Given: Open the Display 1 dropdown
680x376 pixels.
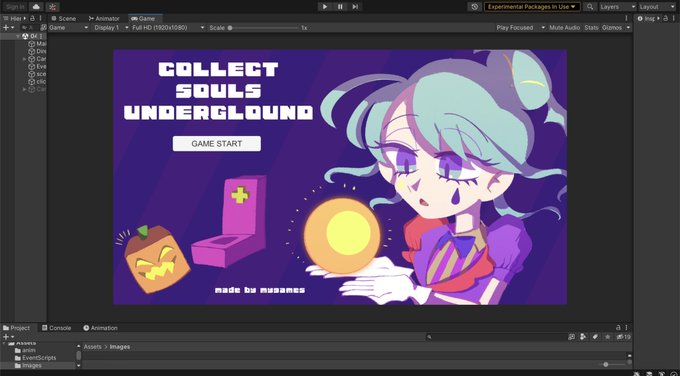Looking at the screenshot, I should pyautogui.click(x=111, y=27).
